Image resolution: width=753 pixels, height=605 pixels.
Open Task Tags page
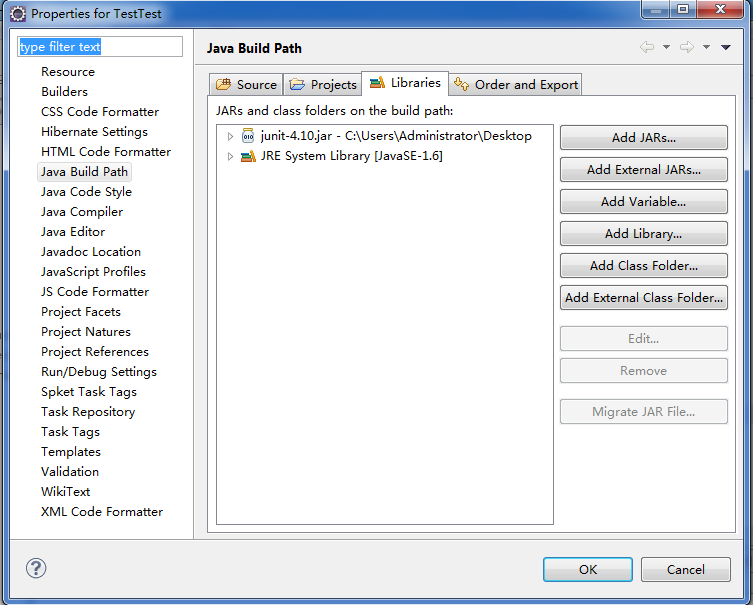[71, 432]
